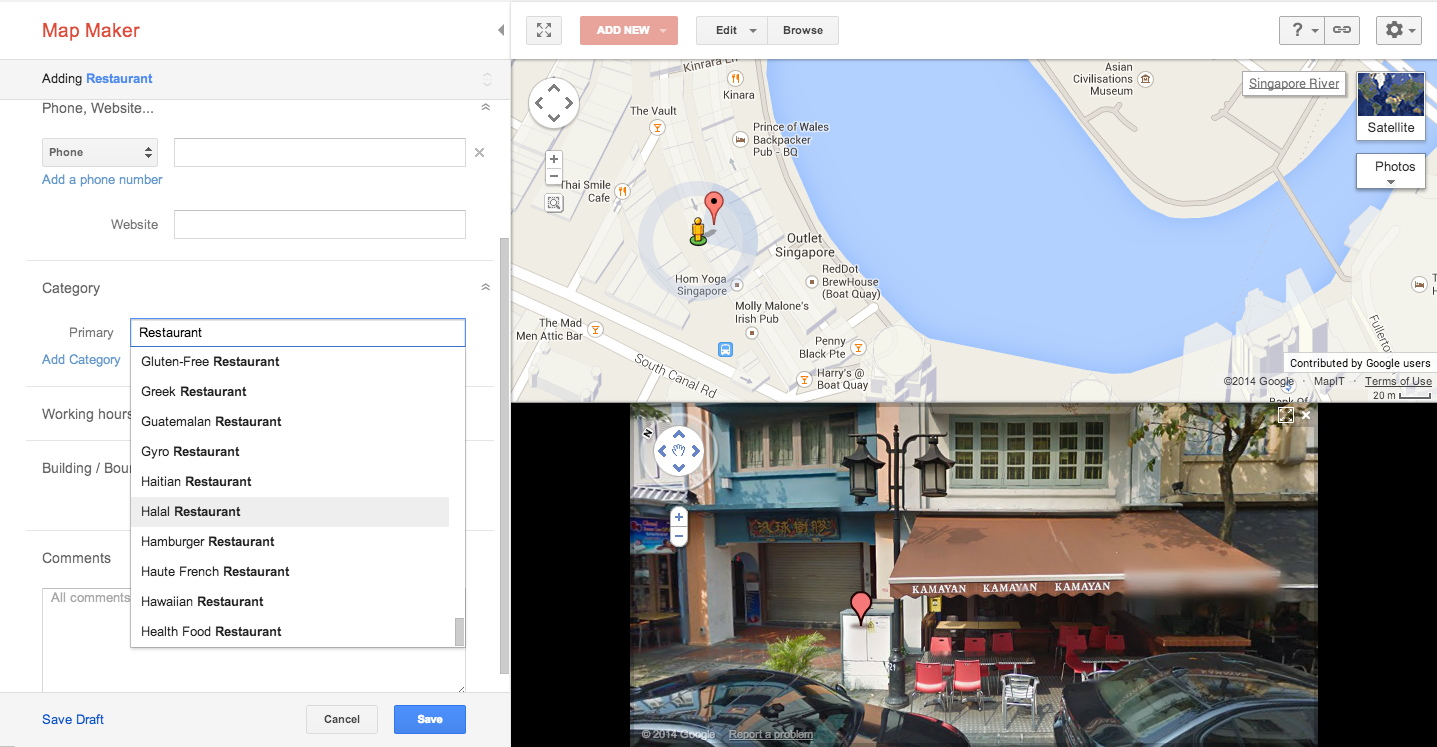Zoom in on Street View

pos(679,517)
